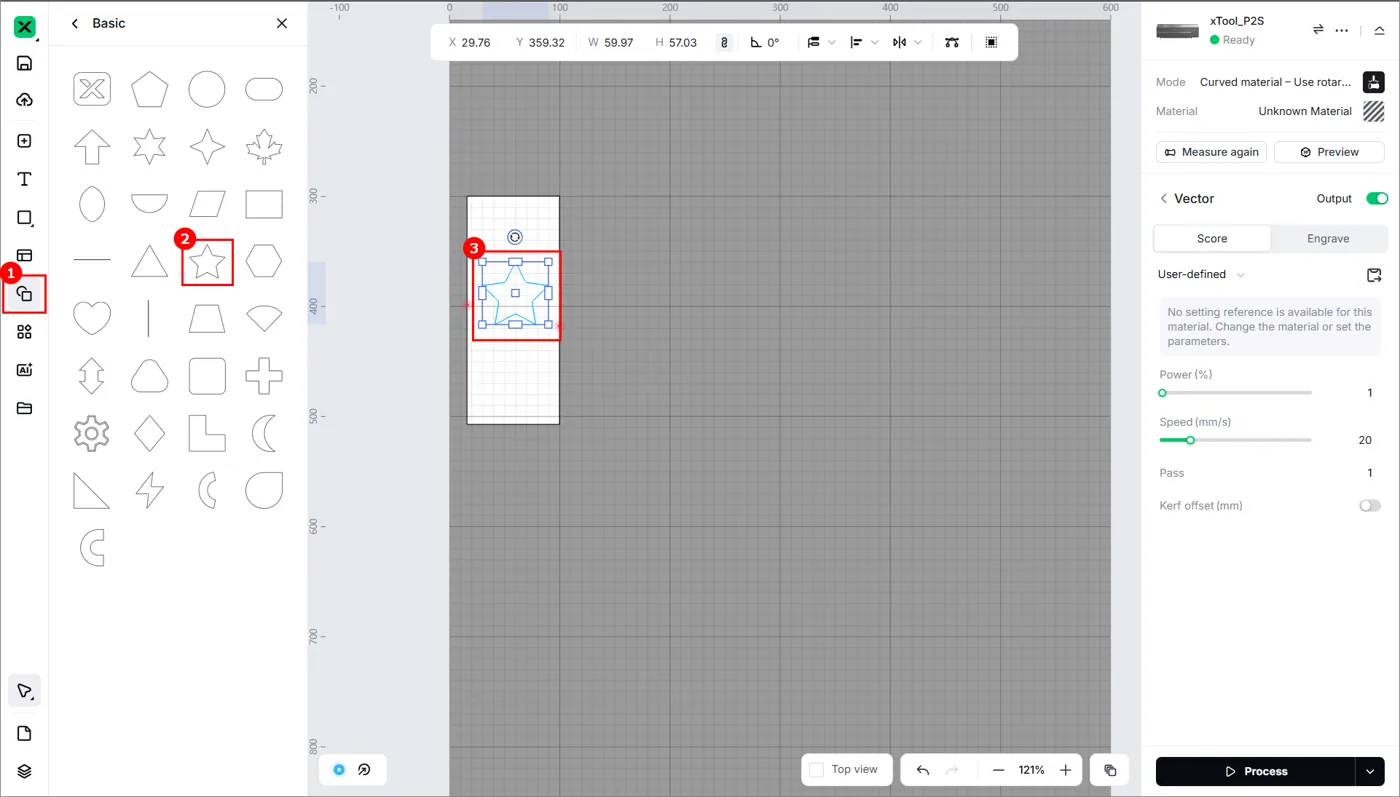Open the page document icon
Image resolution: width=1400 pixels, height=797 pixels.
pyautogui.click(x=25, y=733)
